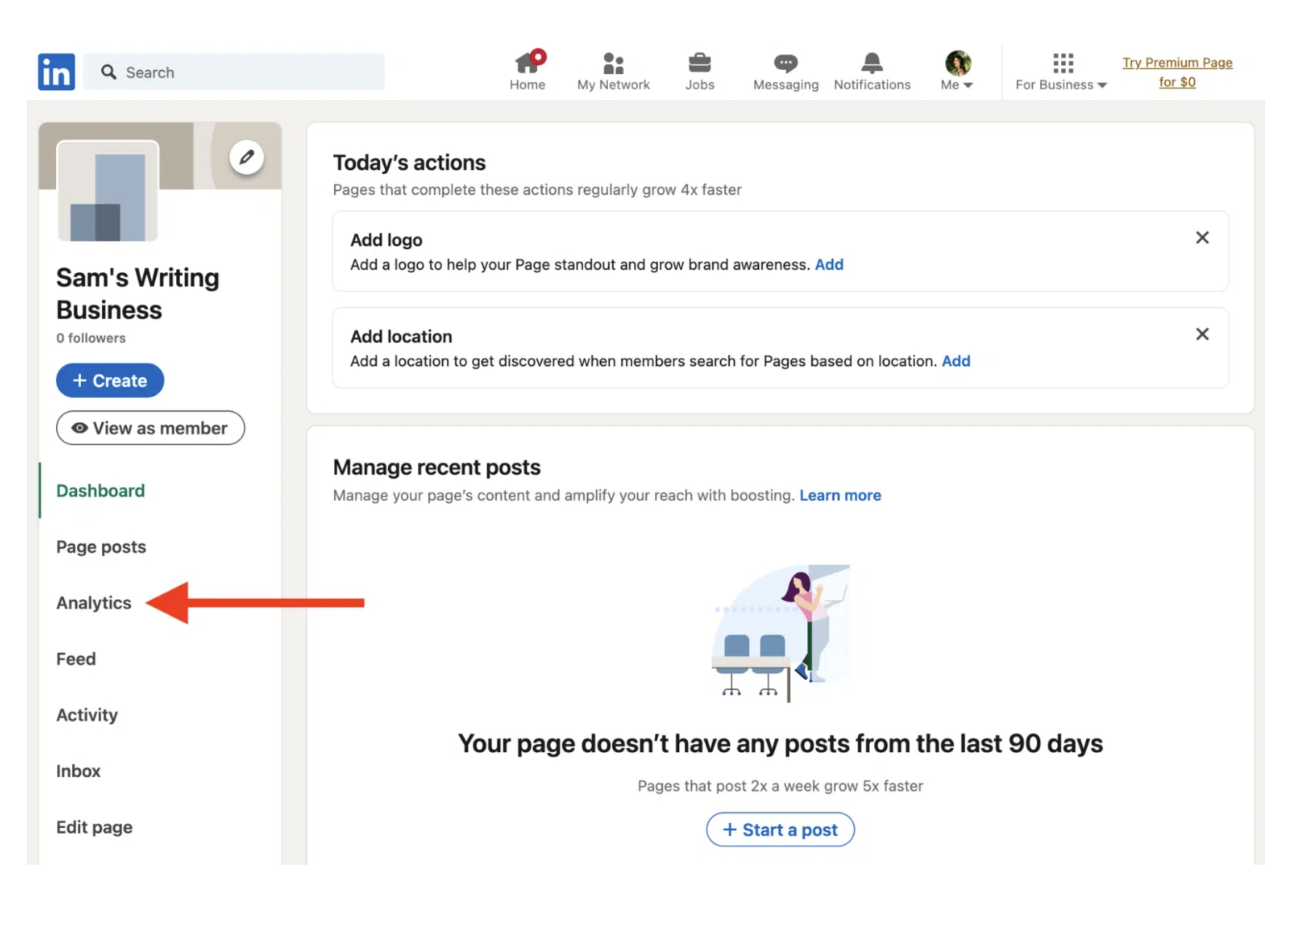The width and height of the screenshot is (1302, 936).
Task: Open Messaging speech bubble icon
Action: click(785, 64)
